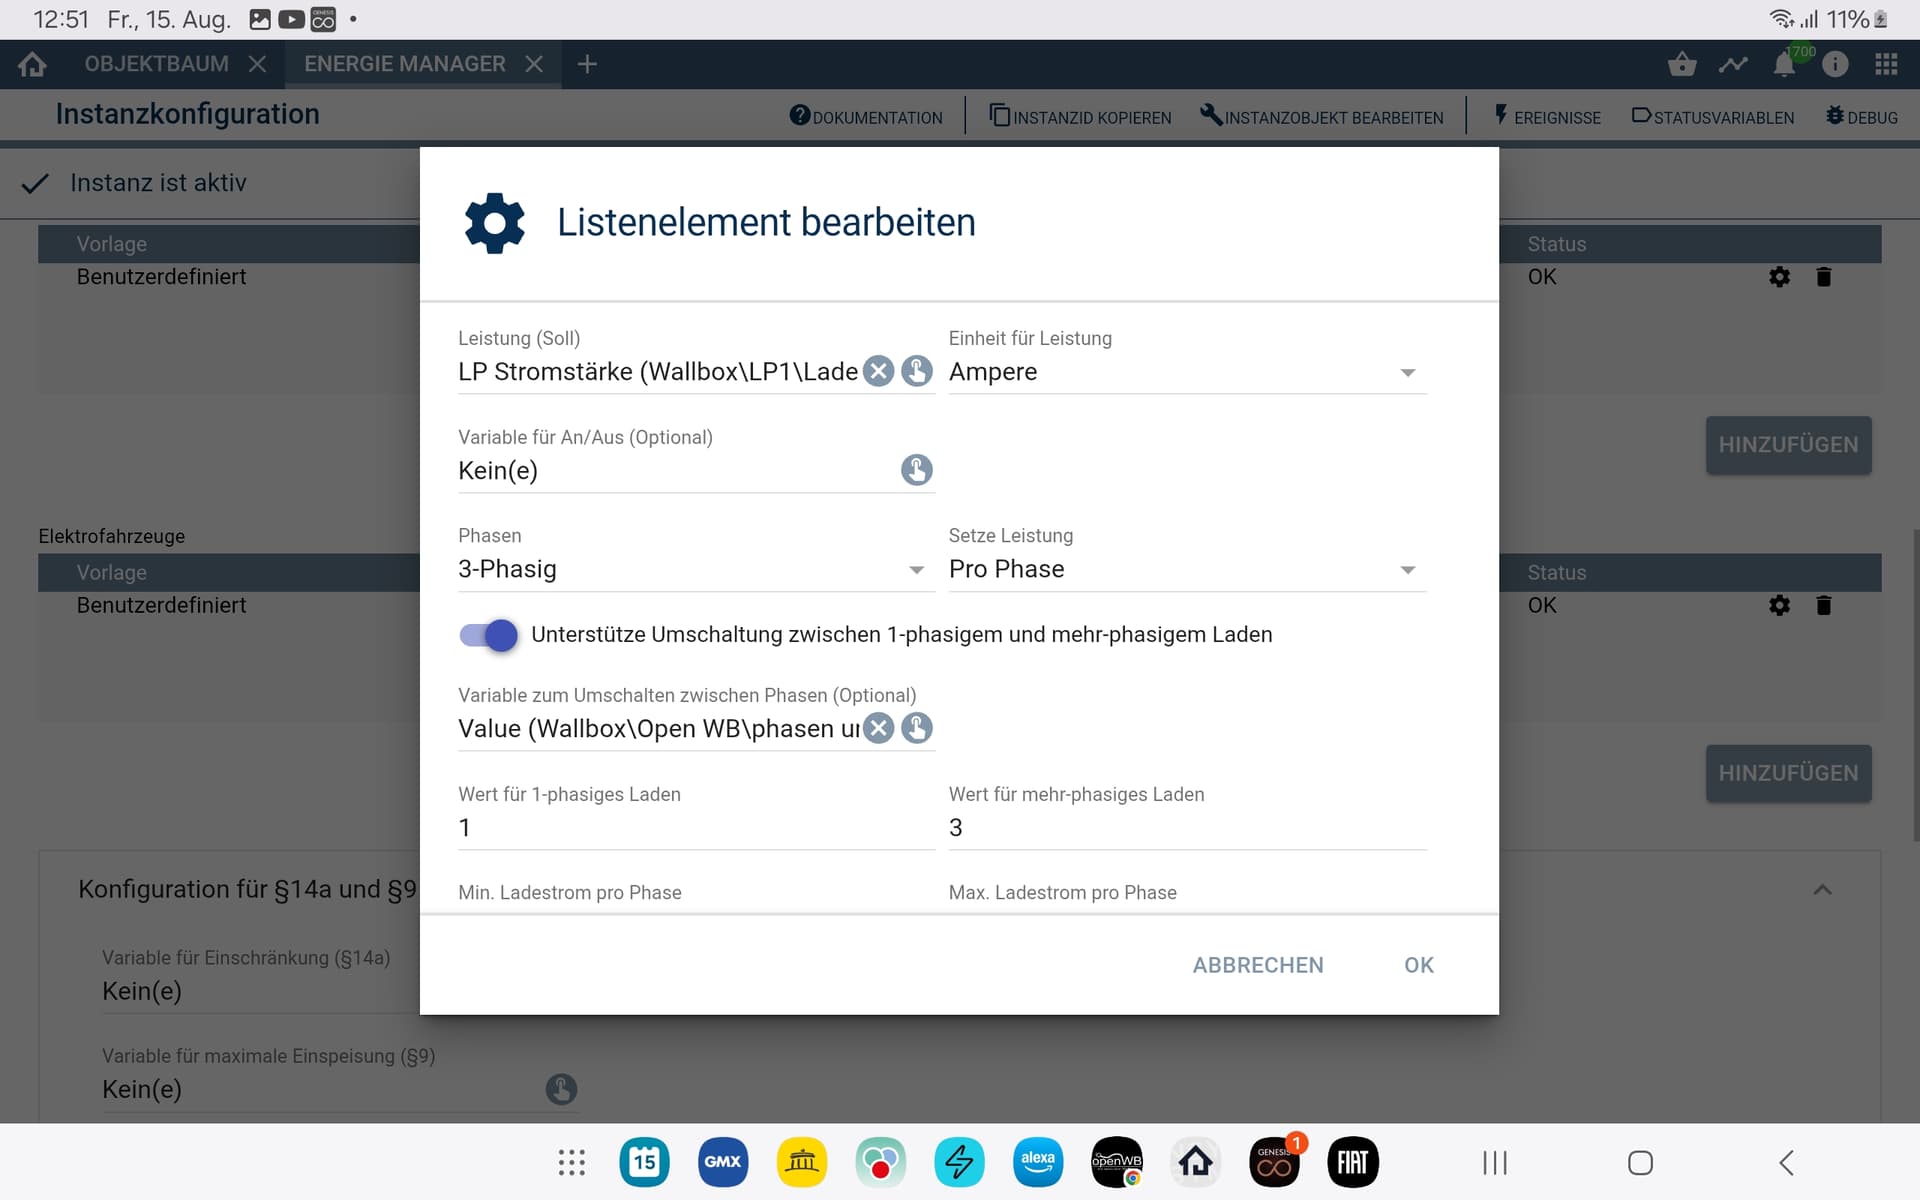Open notifications bell icon
The height and width of the screenshot is (1200, 1920).
point(1783,65)
